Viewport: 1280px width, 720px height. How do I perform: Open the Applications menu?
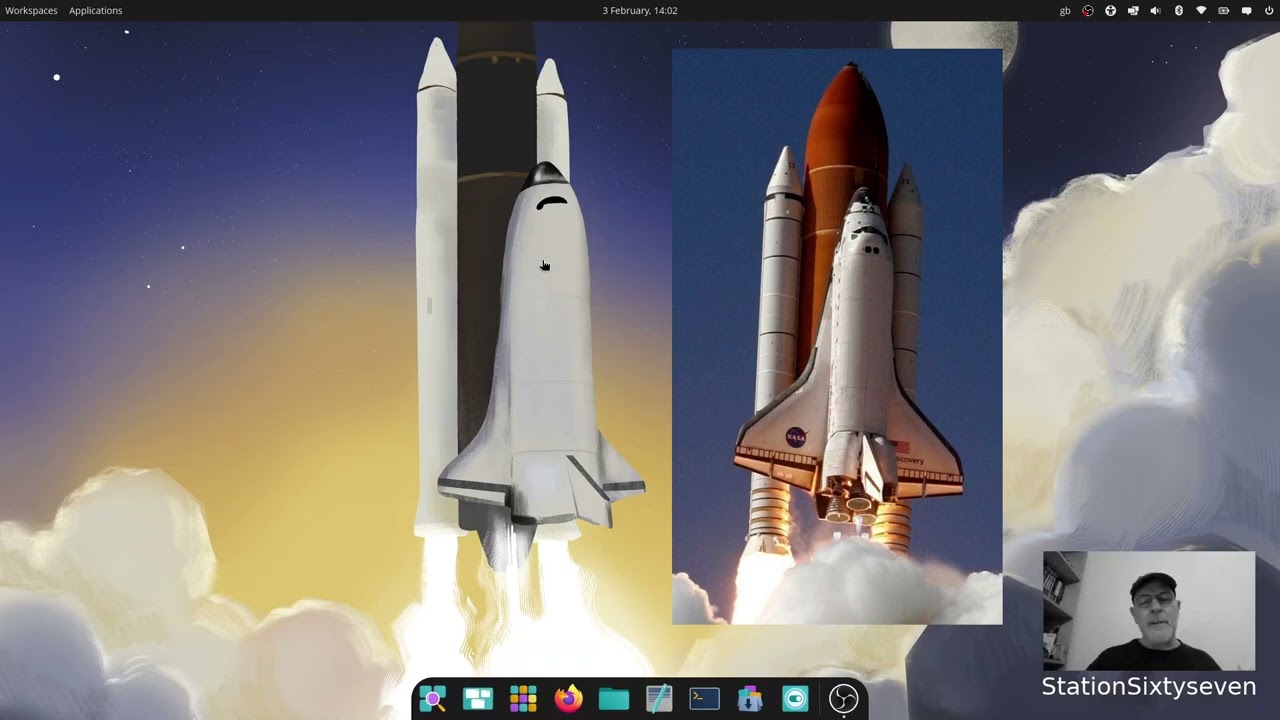tap(95, 10)
